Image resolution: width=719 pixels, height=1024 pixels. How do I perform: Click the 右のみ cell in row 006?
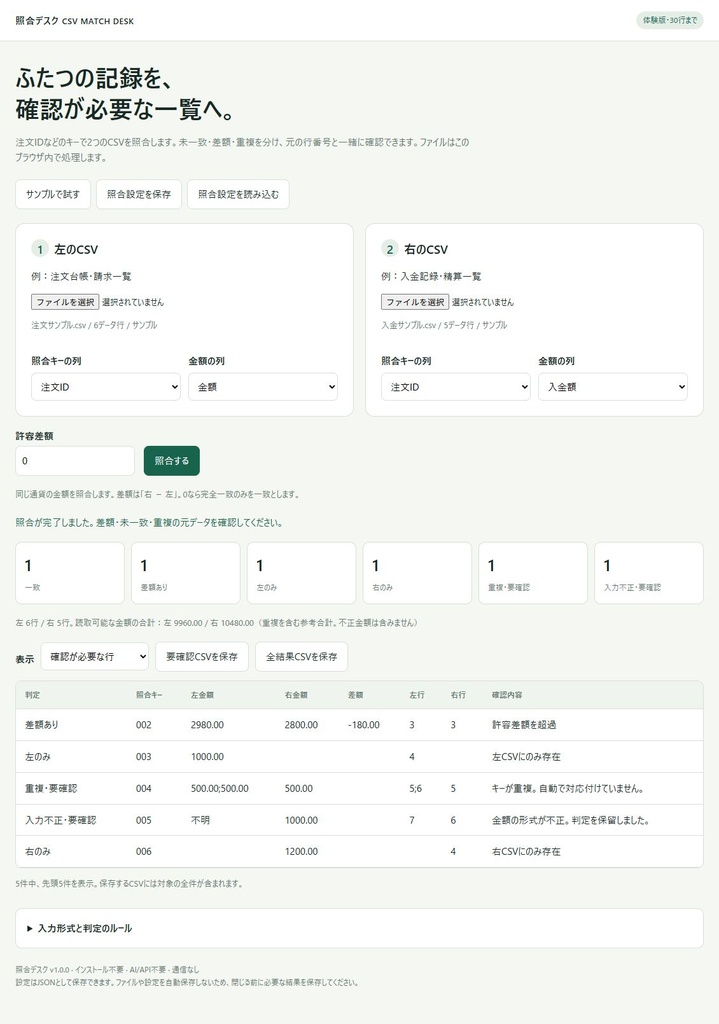pyautogui.click(x=38, y=852)
